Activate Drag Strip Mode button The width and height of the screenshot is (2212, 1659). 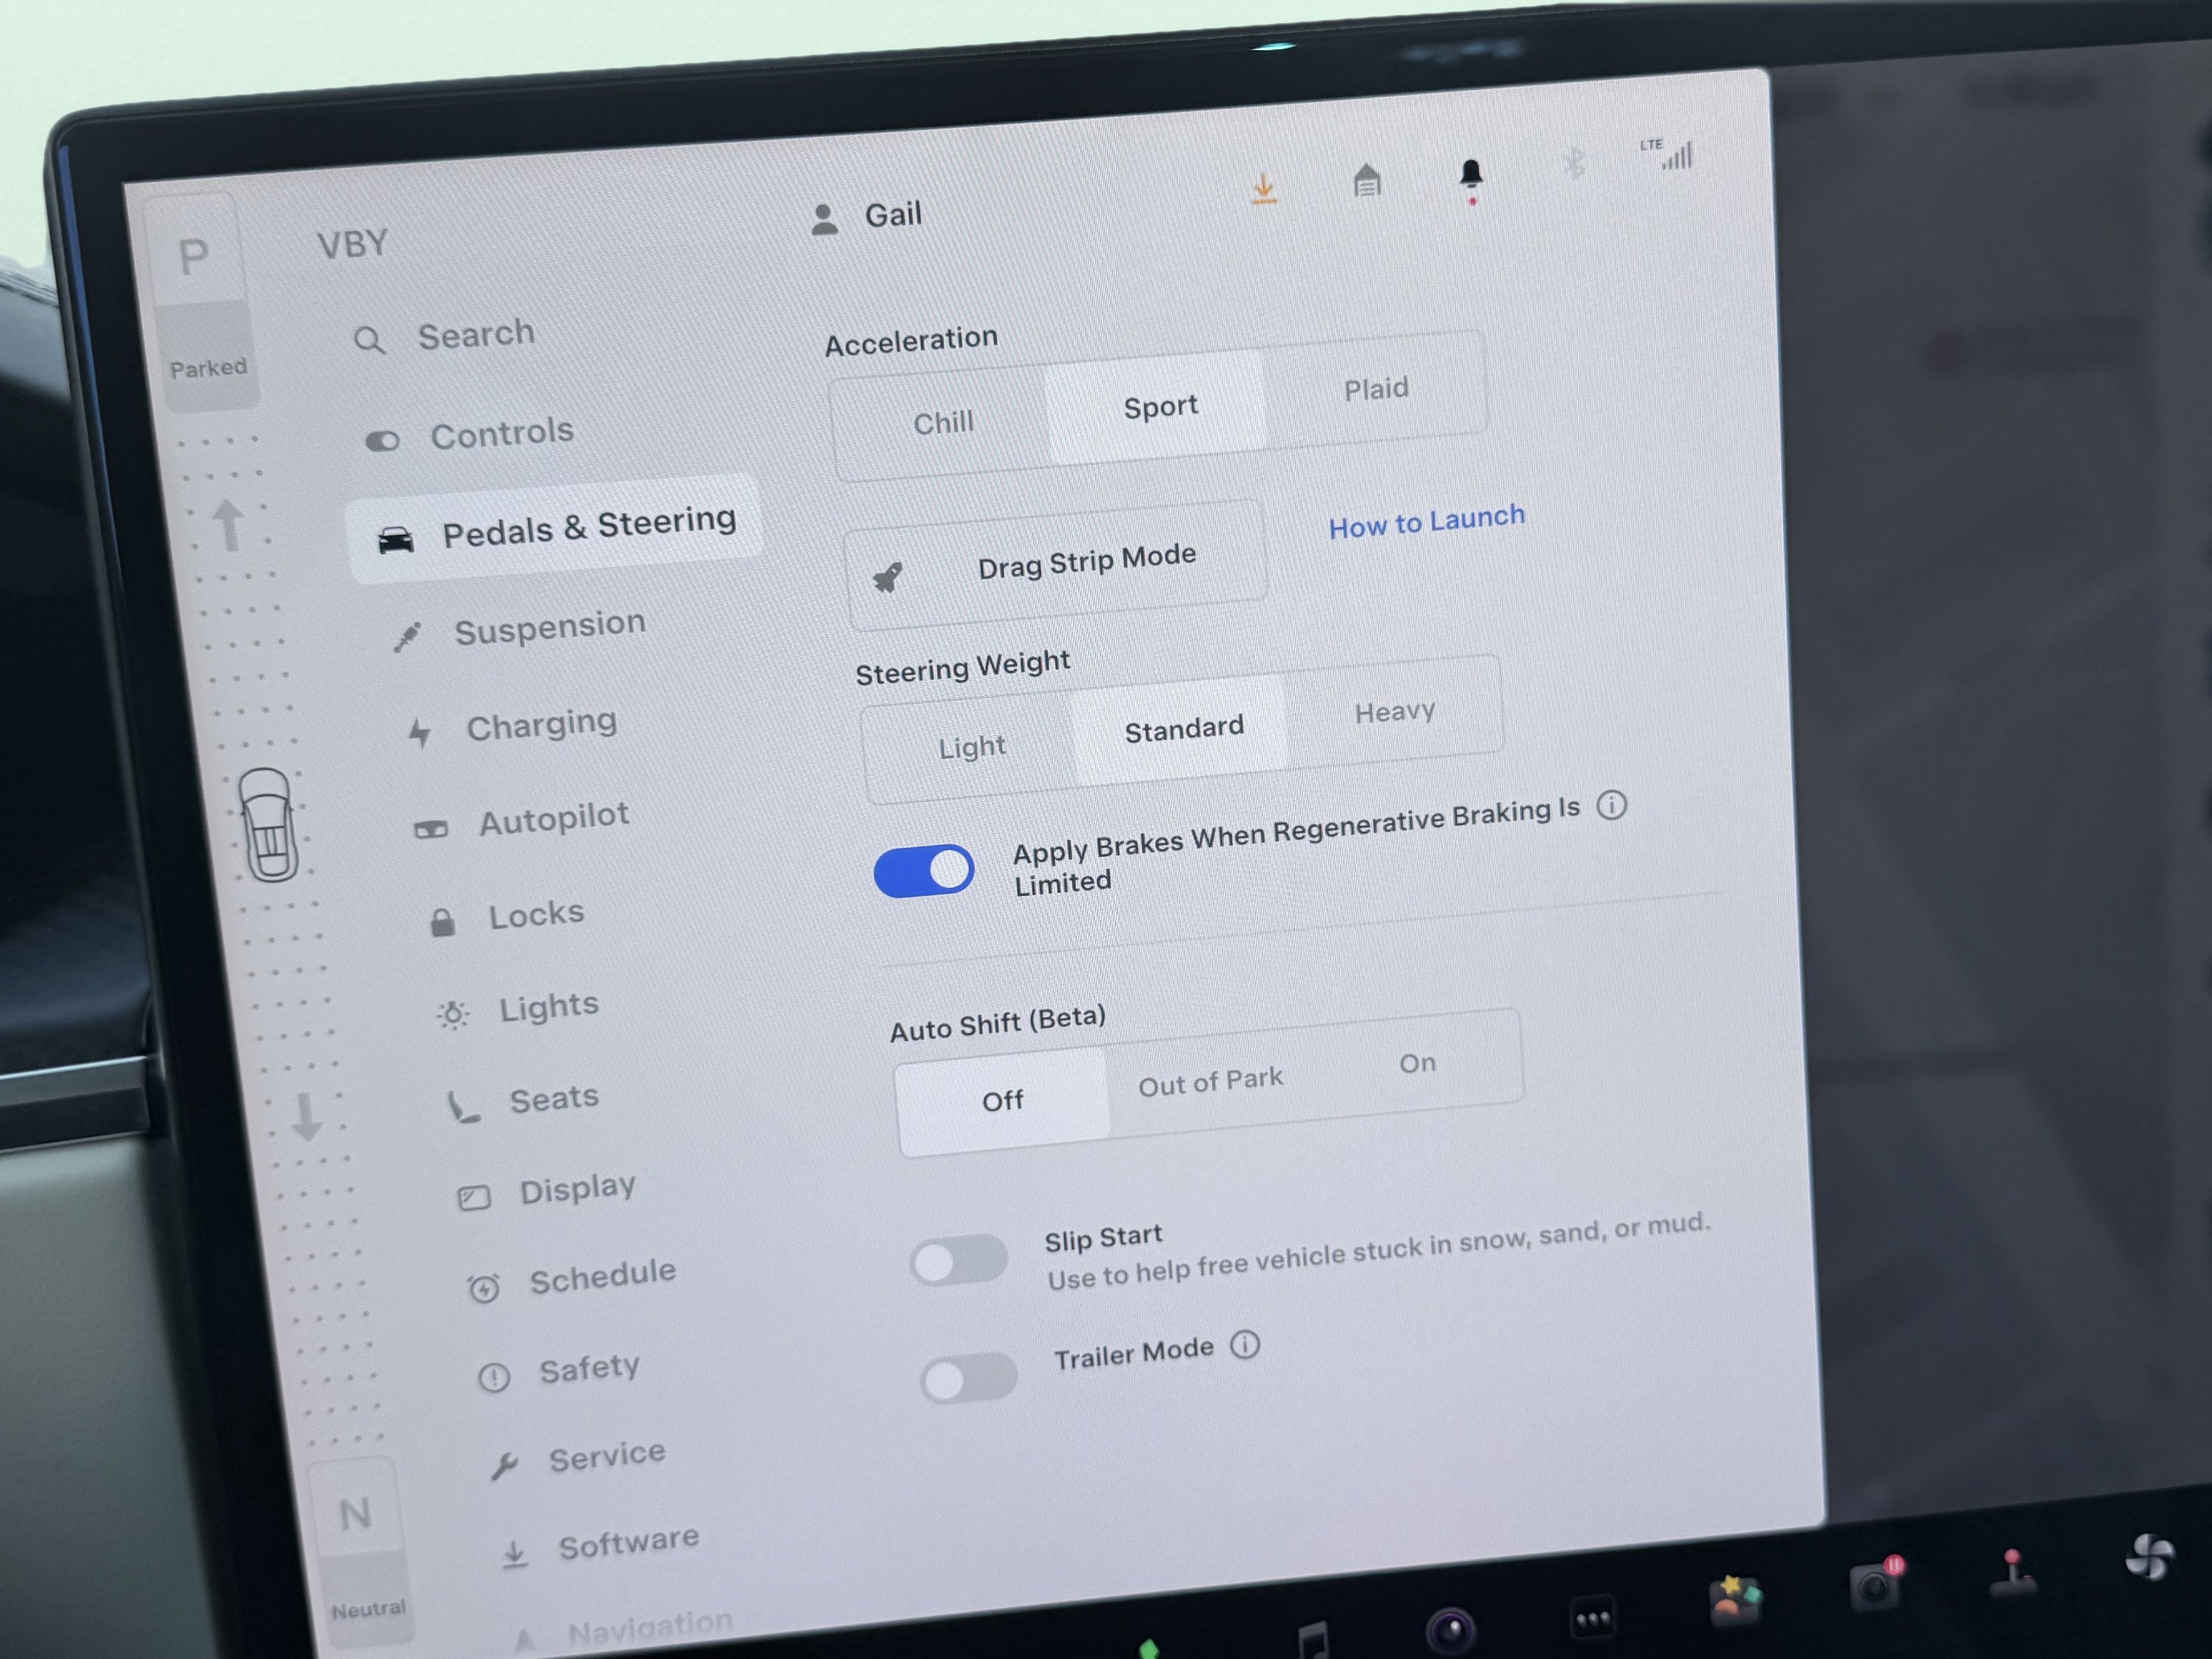coord(1056,565)
